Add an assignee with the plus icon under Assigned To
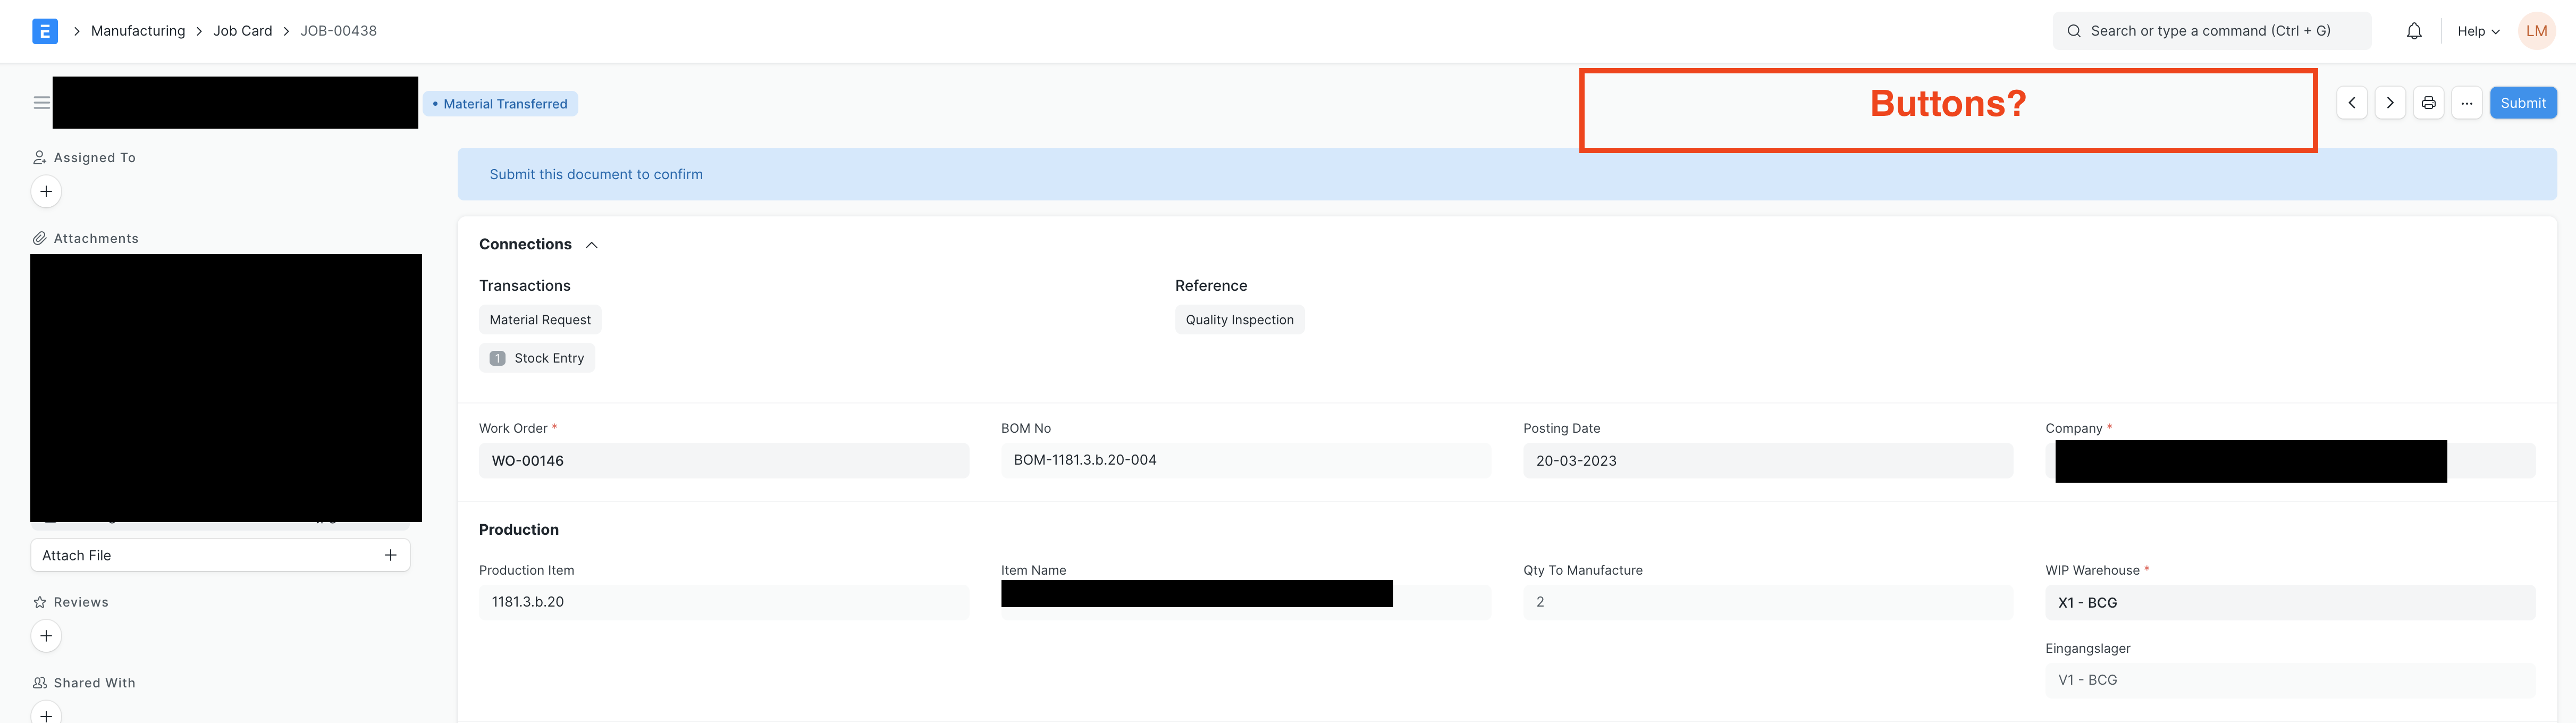The height and width of the screenshot is (723, 2576). tap(46, 190)
